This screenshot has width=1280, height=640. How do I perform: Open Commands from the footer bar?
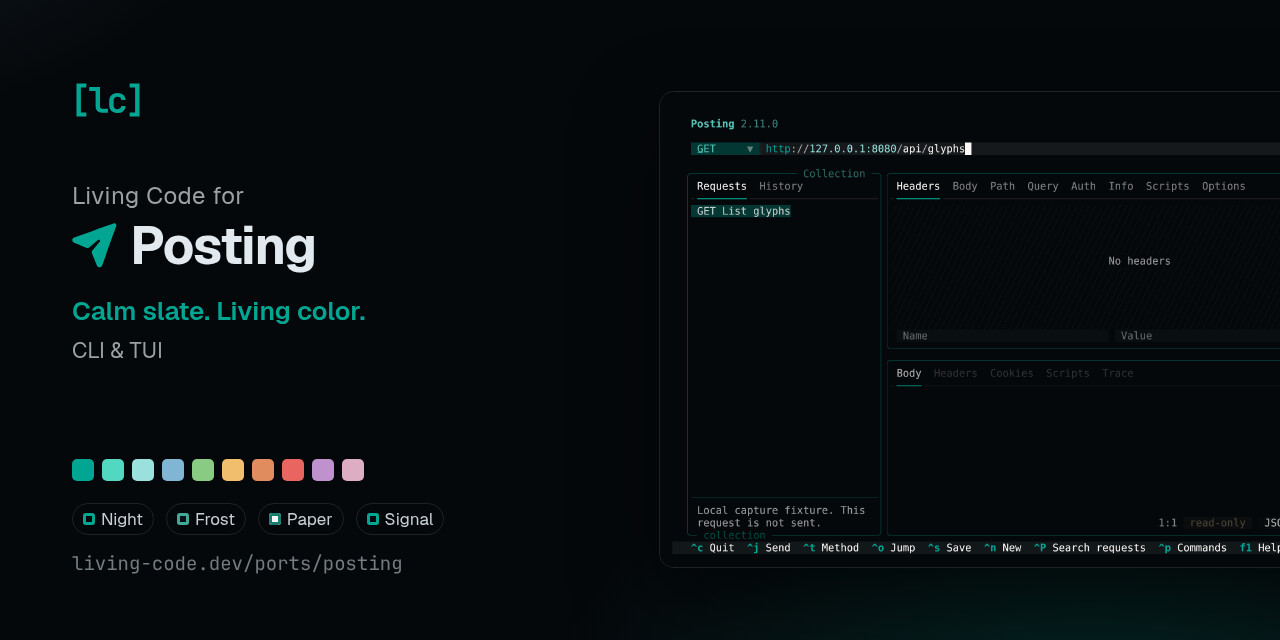[x=1193, y=548]
